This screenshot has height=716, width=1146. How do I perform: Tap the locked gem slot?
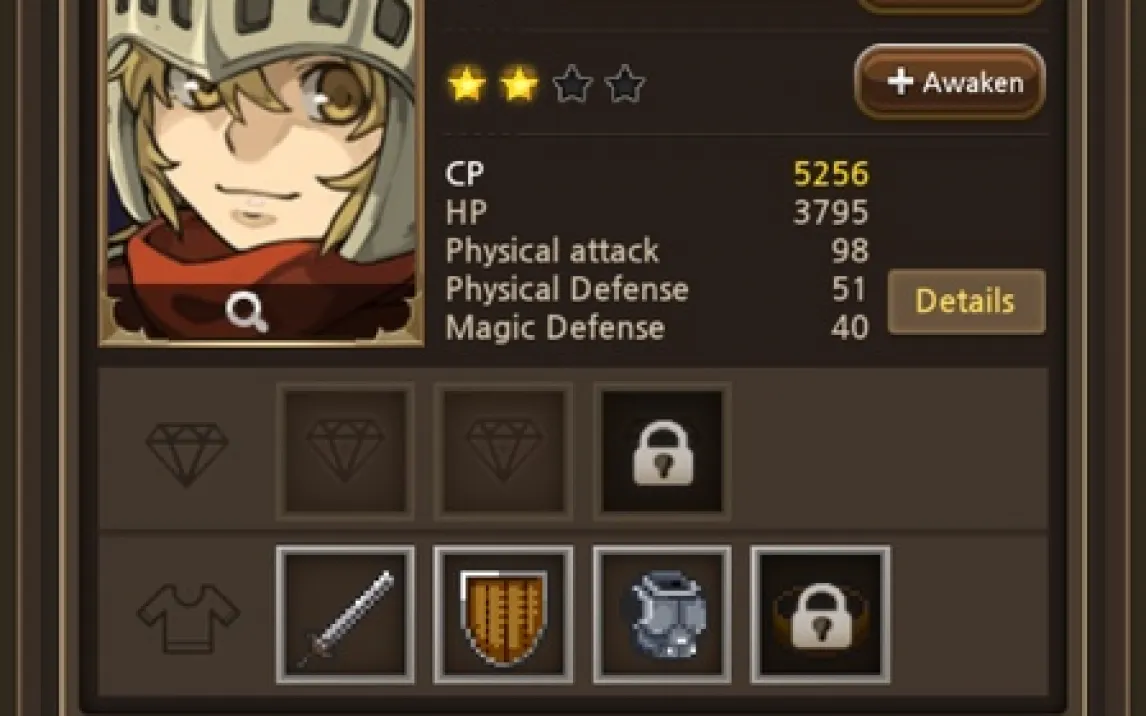pyautogui.click(x=662, y=452)
